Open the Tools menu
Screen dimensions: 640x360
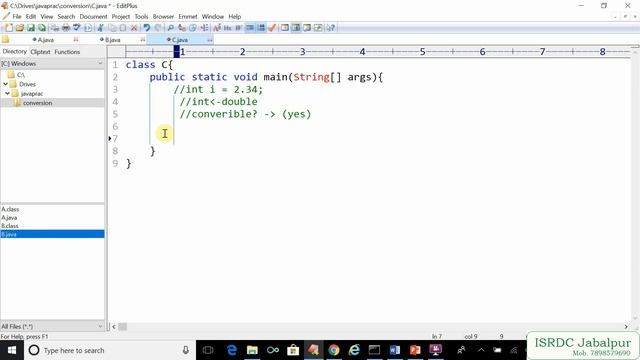[141, 16]
